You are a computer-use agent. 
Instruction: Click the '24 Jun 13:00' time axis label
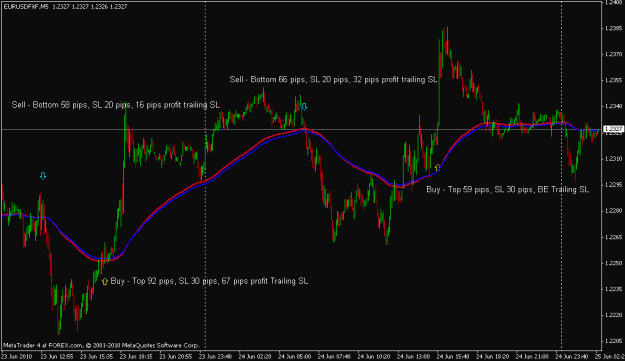[x=414, y=356]
